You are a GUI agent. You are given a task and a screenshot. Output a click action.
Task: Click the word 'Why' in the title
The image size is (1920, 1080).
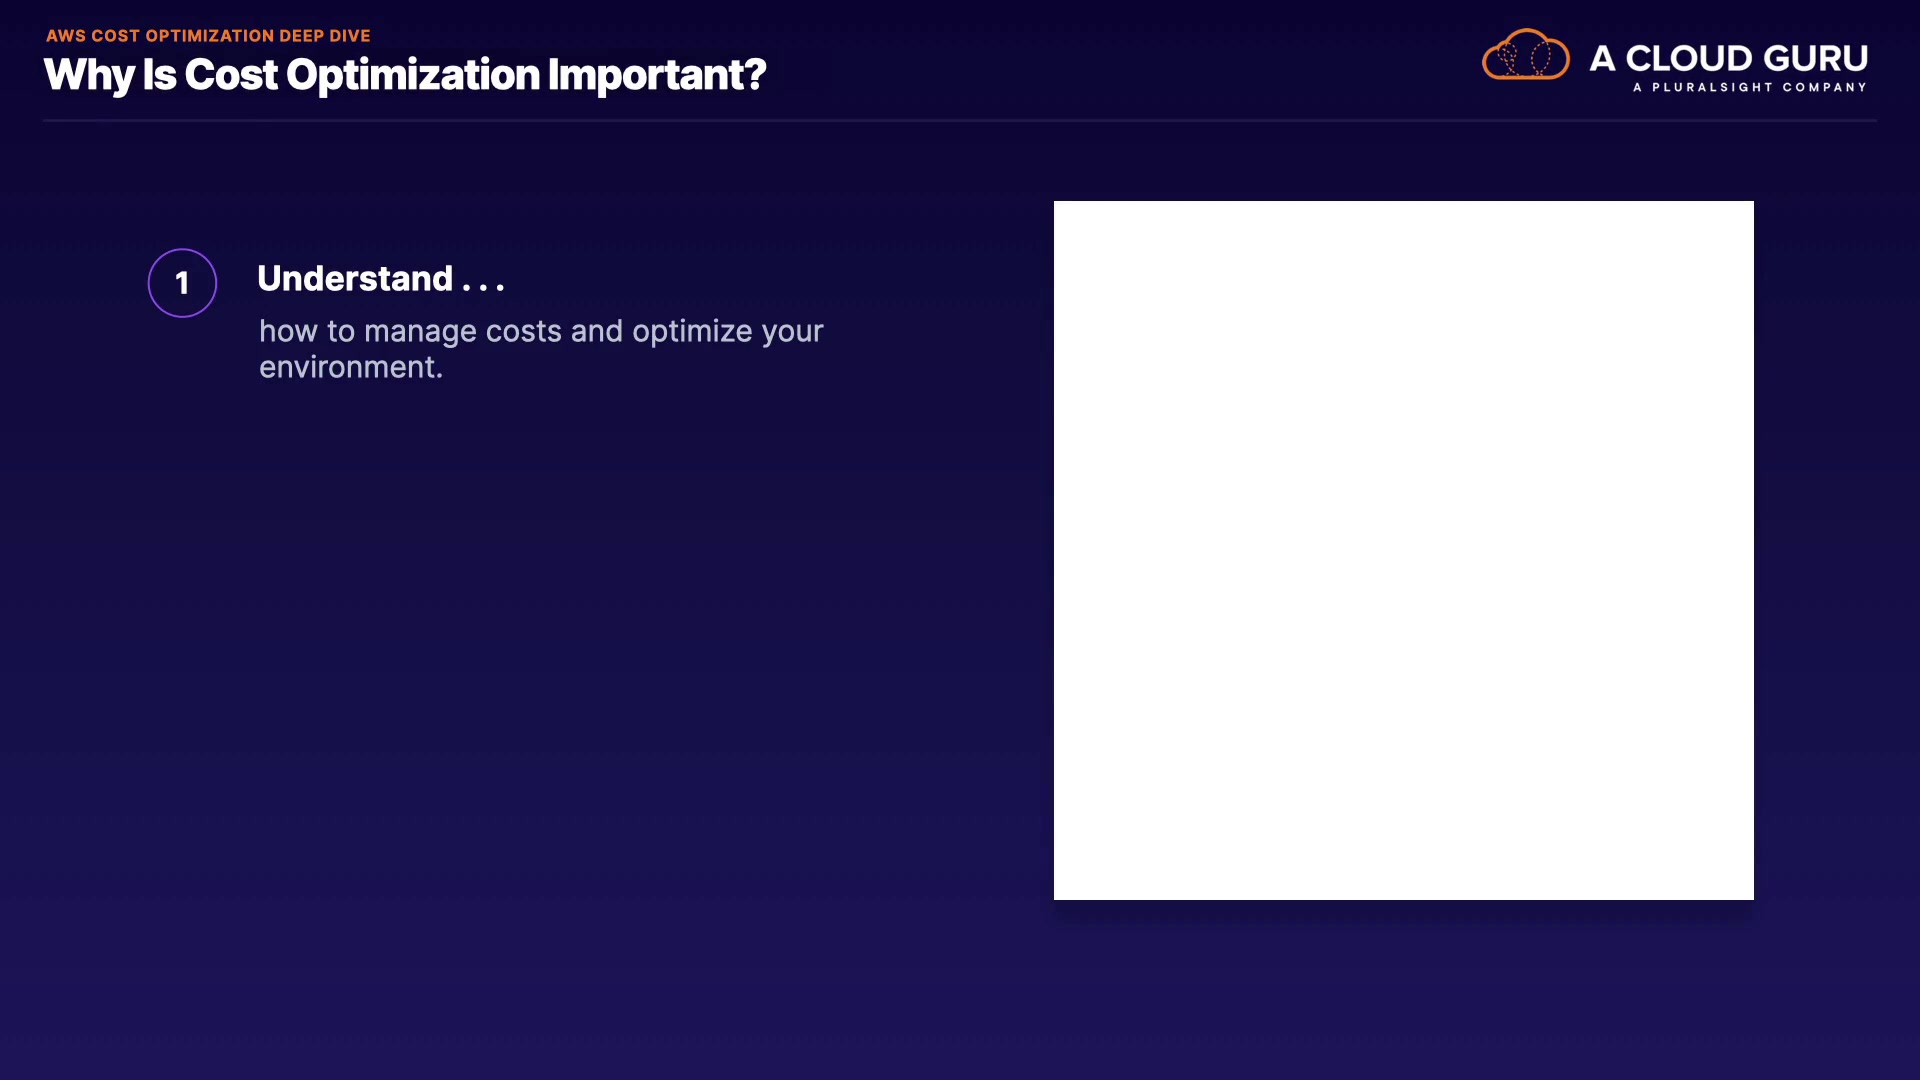point(88,75)
